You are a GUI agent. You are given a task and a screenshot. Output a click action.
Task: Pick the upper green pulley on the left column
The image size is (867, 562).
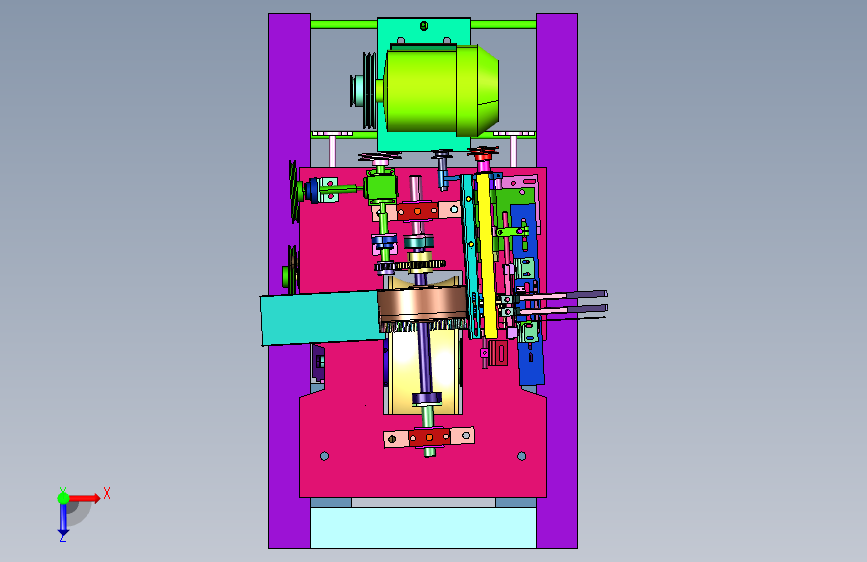(x=295, y=192)
